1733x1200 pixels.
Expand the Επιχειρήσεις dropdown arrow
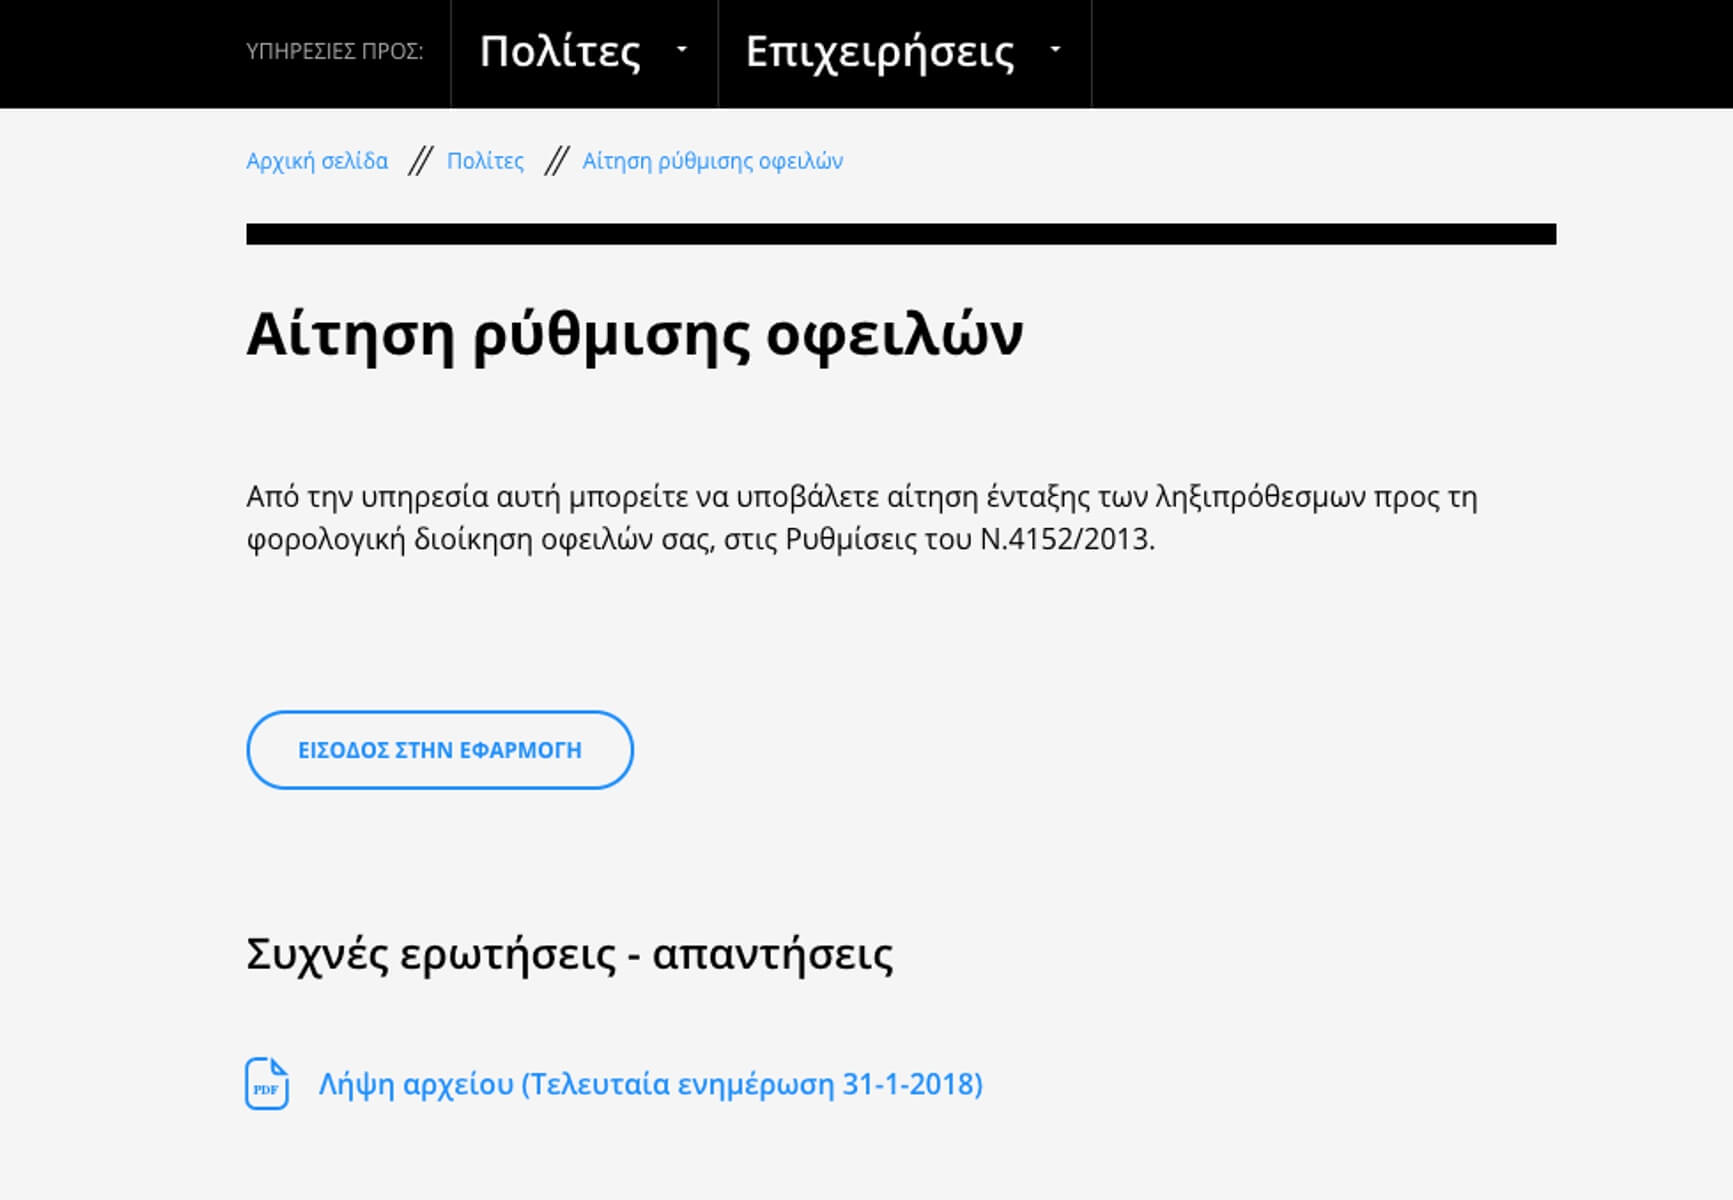pos(1055,49)
